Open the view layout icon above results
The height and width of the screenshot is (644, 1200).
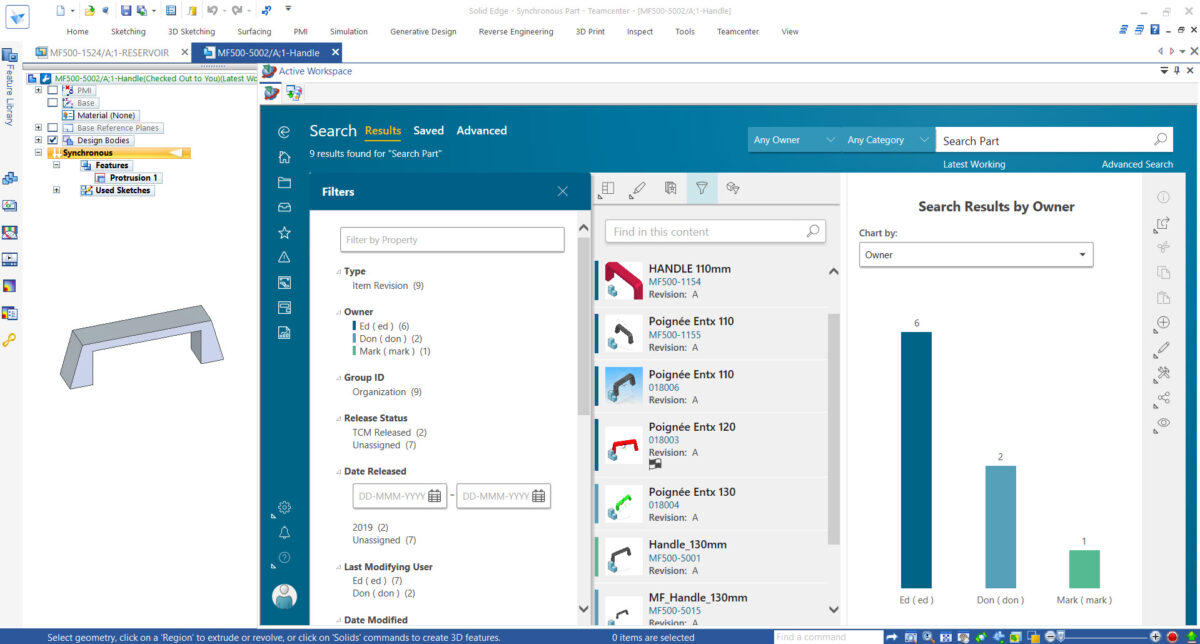click(607, 187)
